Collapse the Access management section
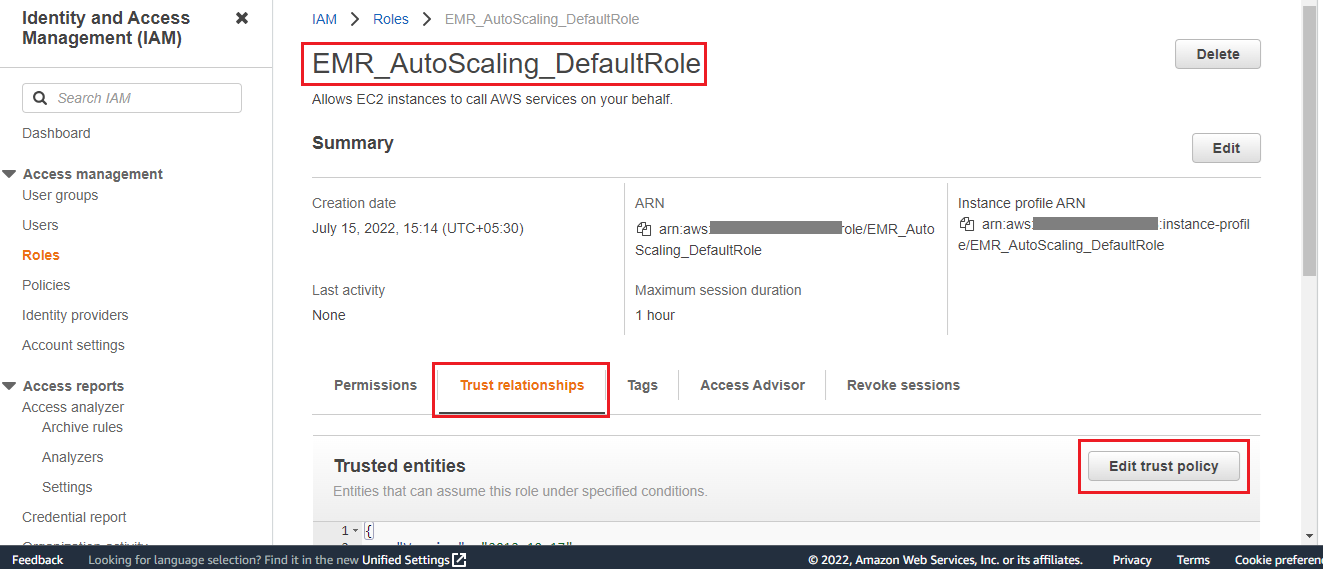Screen dimensions: 1323x569 point(9,174)
